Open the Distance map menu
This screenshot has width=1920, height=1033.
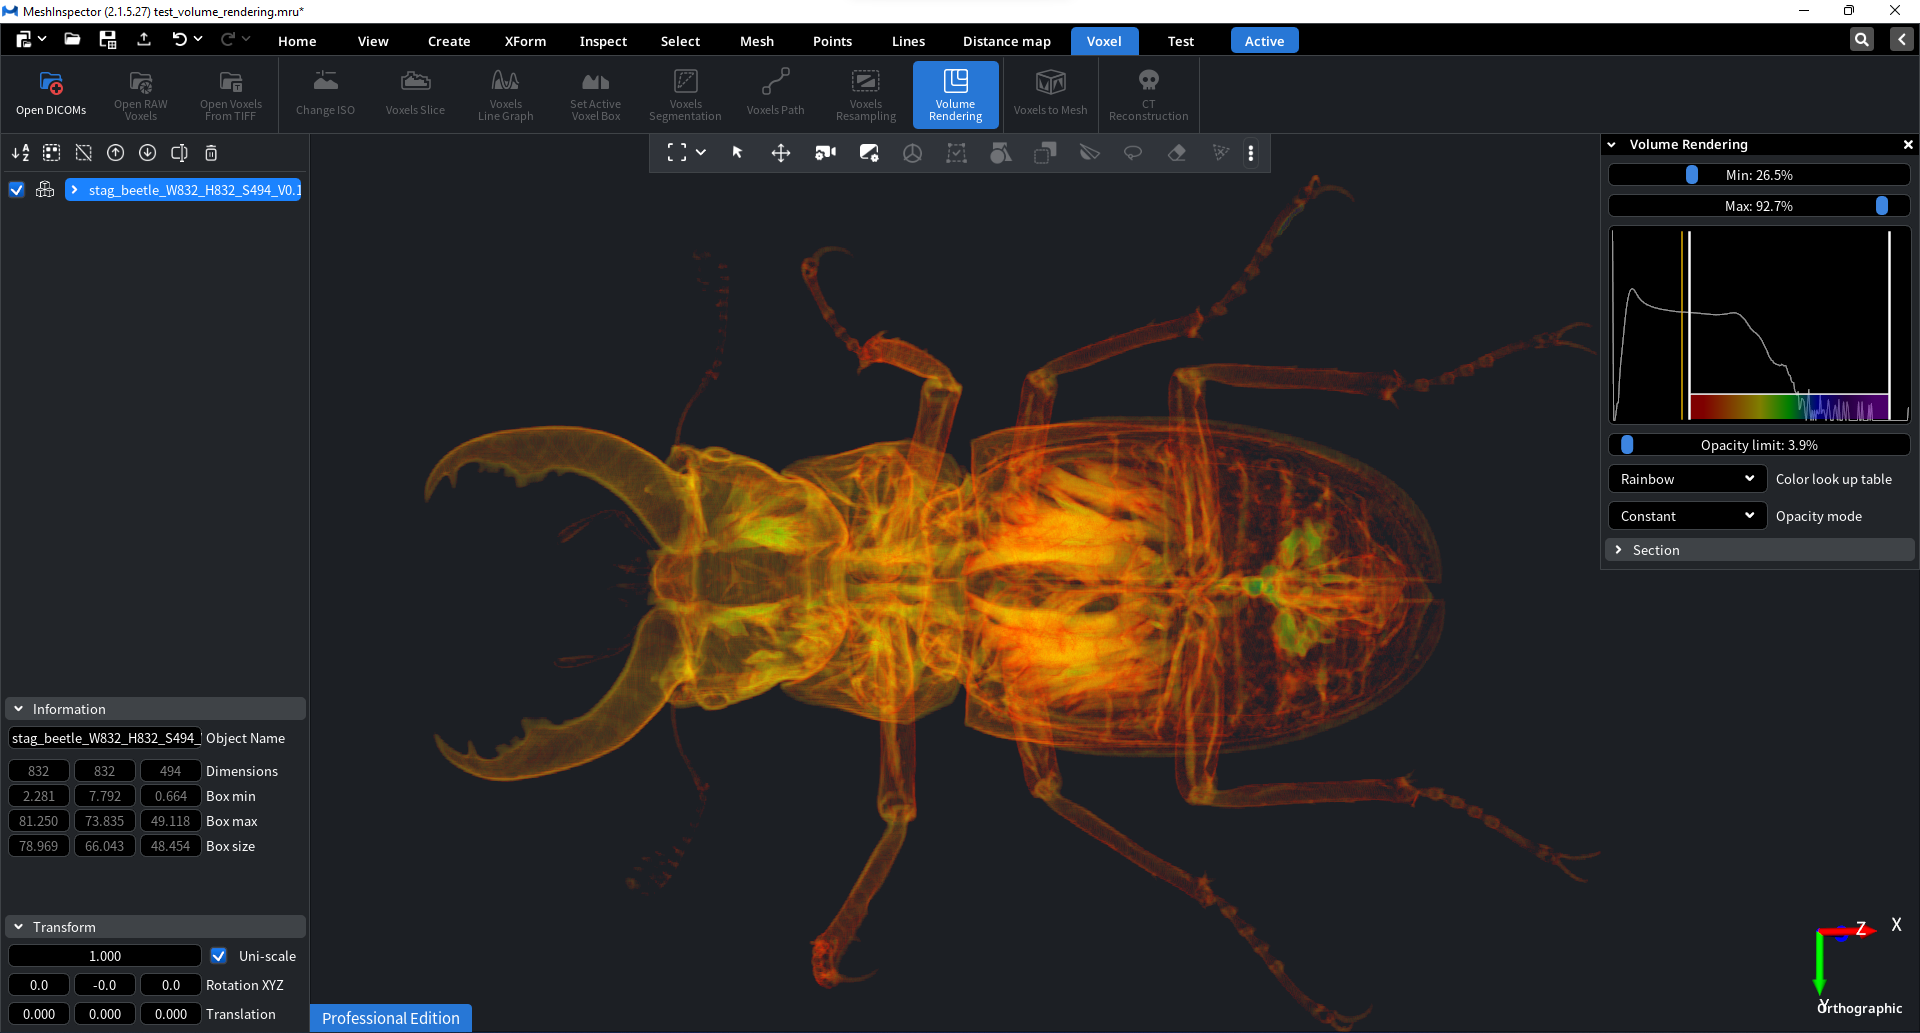click(x=1006, y=41)
